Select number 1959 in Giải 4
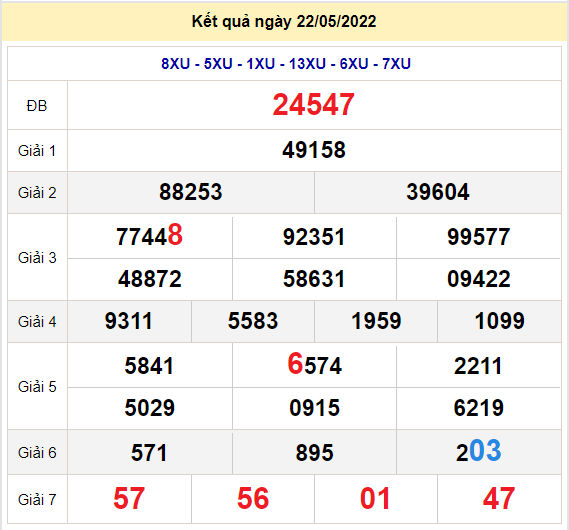This screenshot has height=530, width=569. coord(376,321)
